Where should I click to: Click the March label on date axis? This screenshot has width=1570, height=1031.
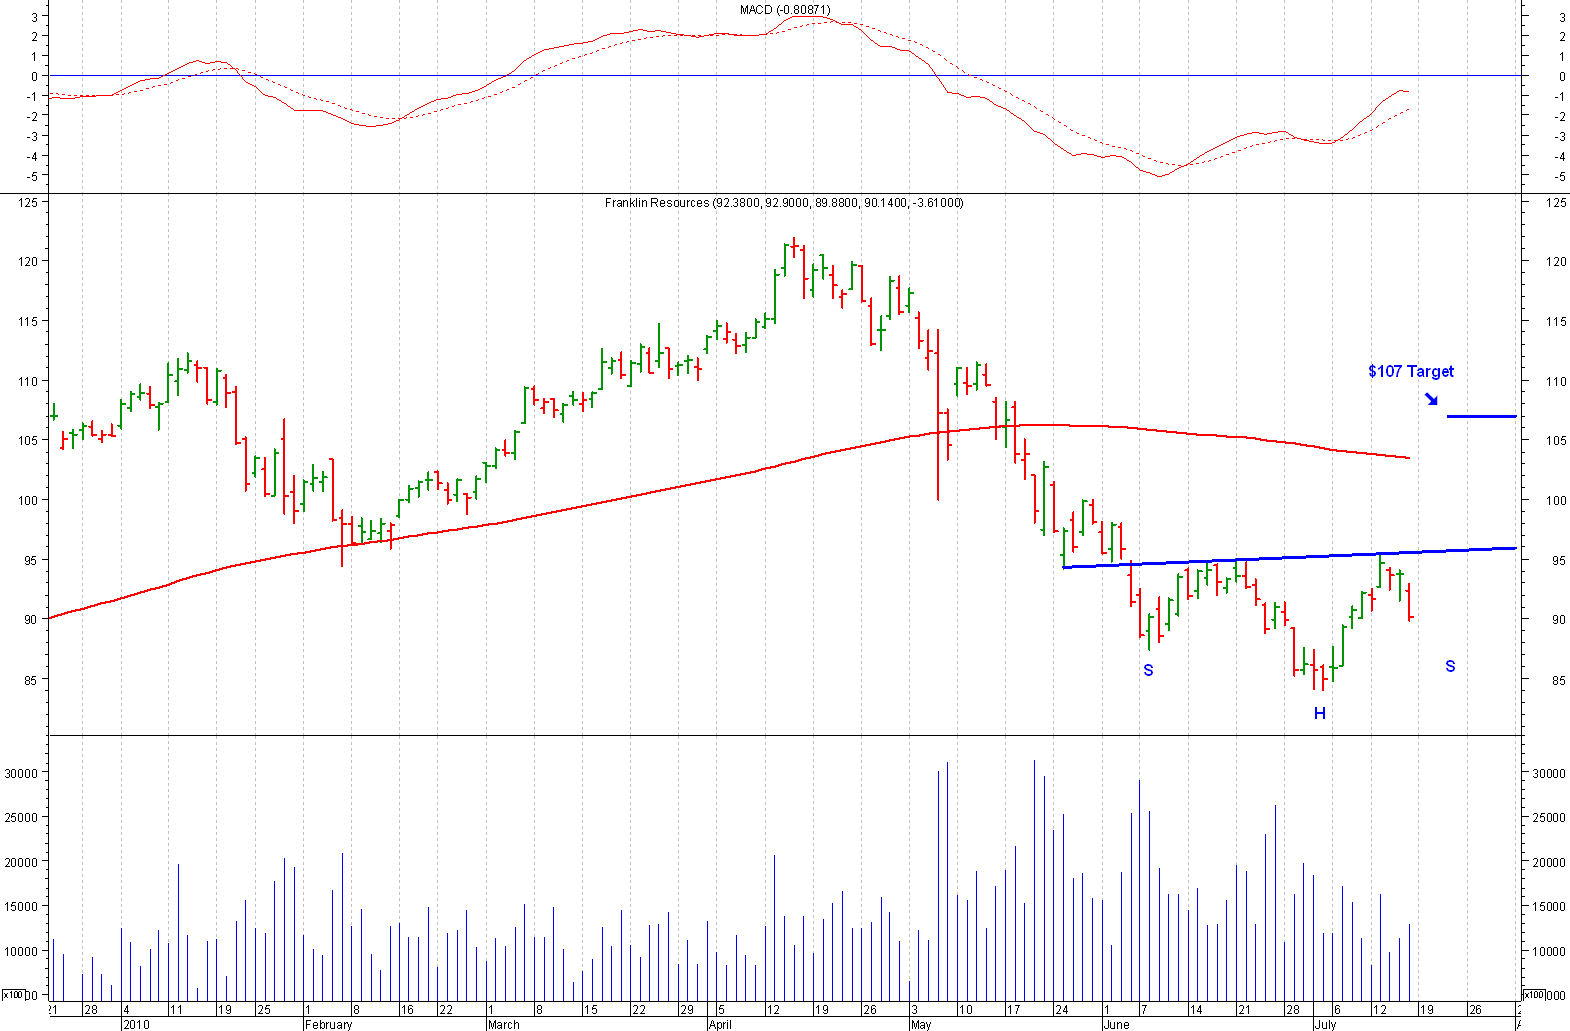click(503, 1024)
